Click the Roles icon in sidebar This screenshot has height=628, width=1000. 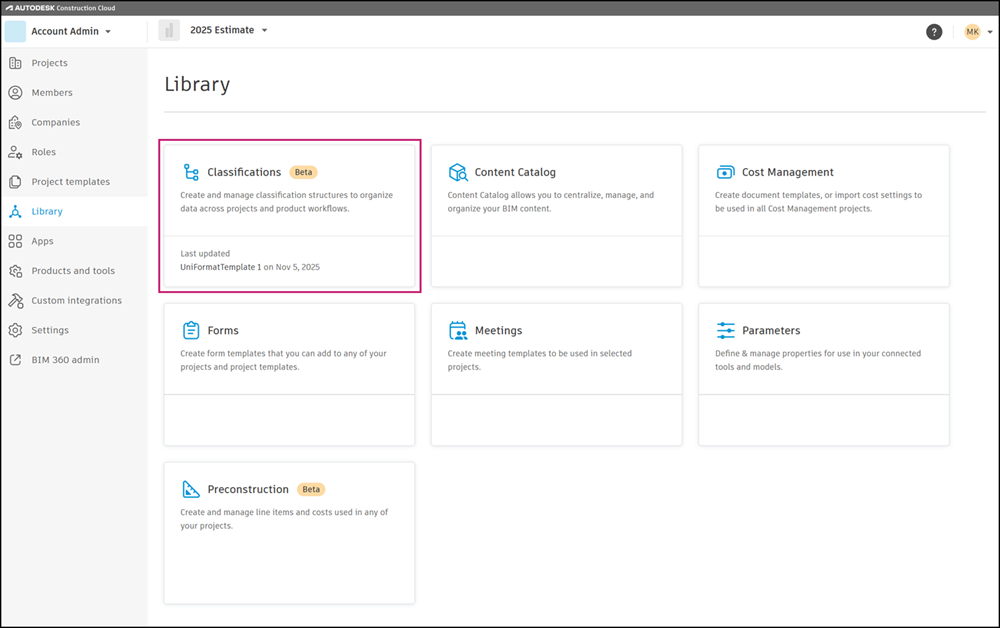[x=15, y=152]
